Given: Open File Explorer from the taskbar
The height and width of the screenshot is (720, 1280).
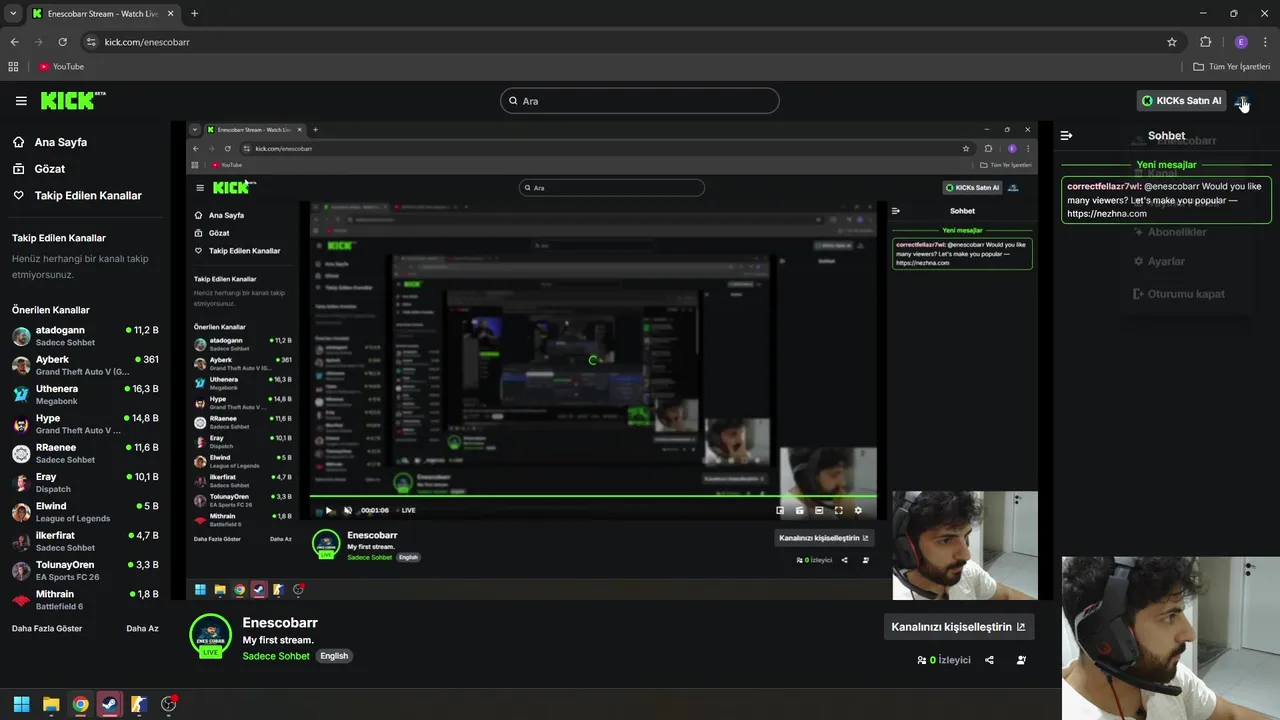Looking at the screenshot, I should 51,704.
